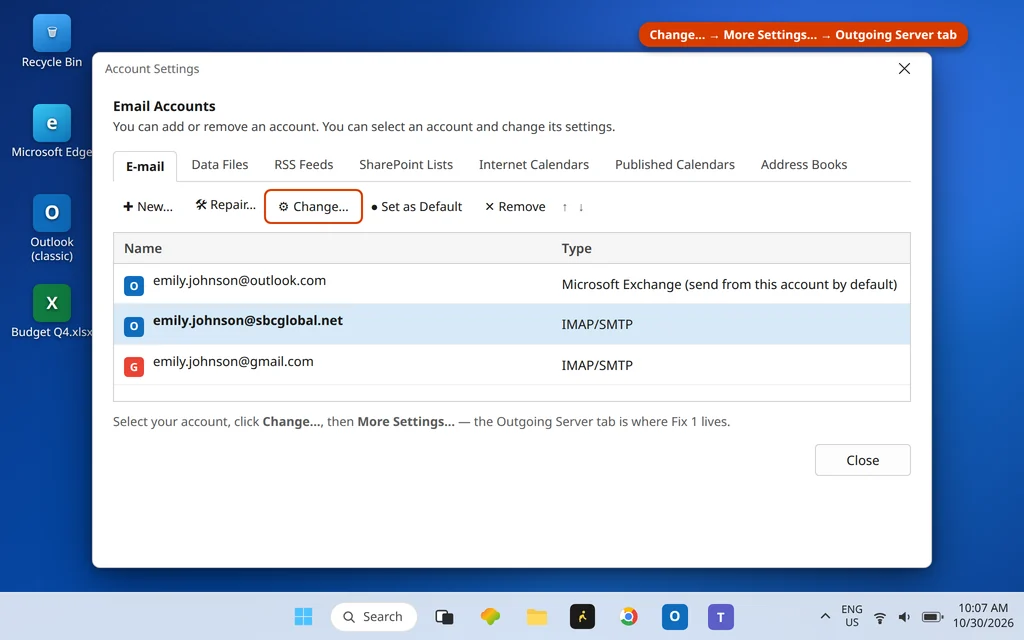The image size is (1024, 640).
Task: Click Set as Default
Action: [x=417, y=206]
